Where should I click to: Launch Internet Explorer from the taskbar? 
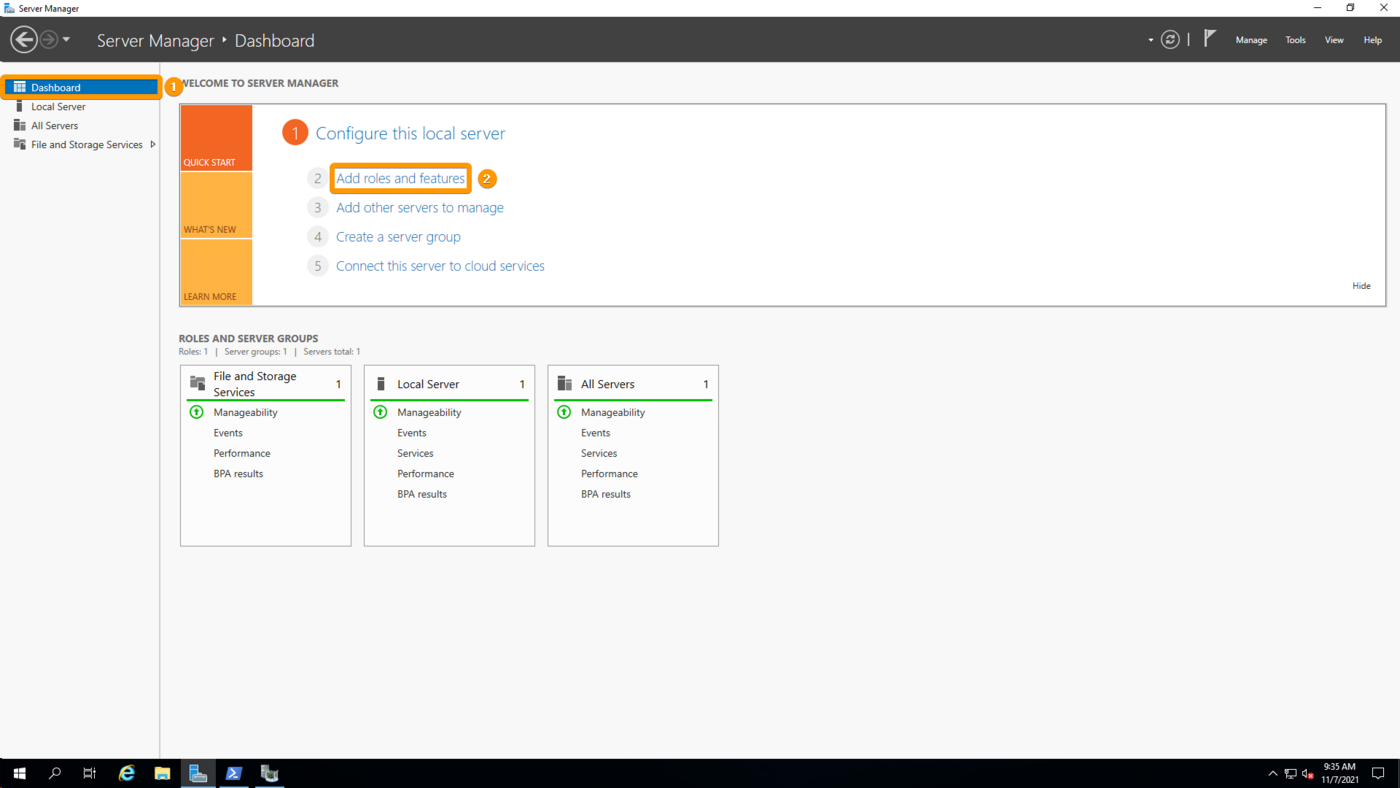pos(126,773)
